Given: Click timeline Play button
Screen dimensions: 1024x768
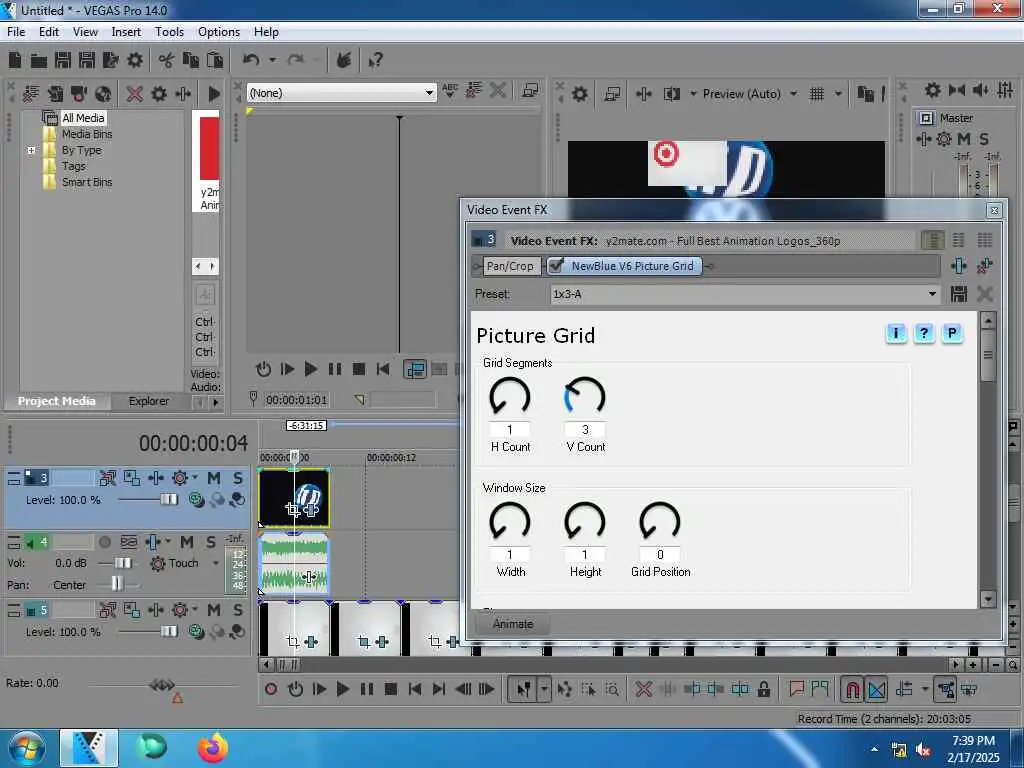Looking at the screenshot, I should click(342, 689).
